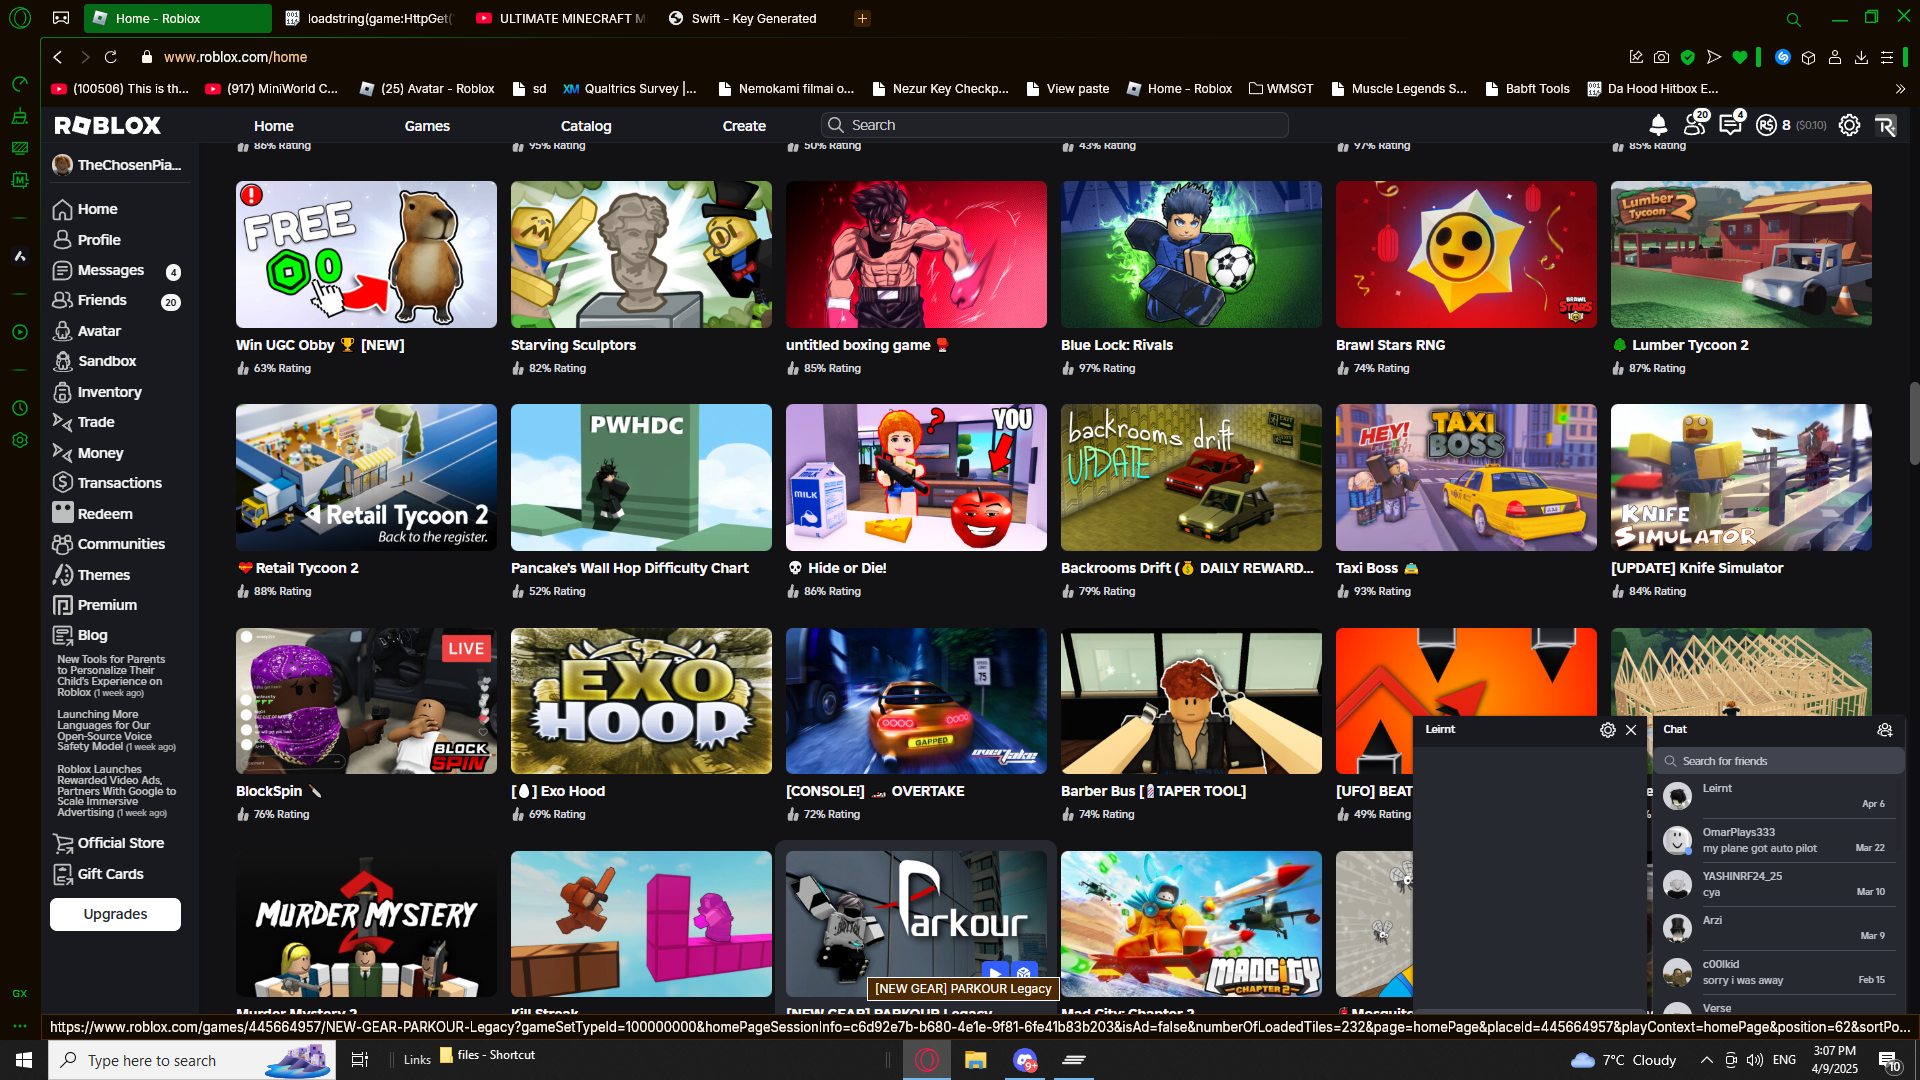Open the Robux balance icon
Viewport: 1920px width, 1080px height.
[x=1766, y=125]
